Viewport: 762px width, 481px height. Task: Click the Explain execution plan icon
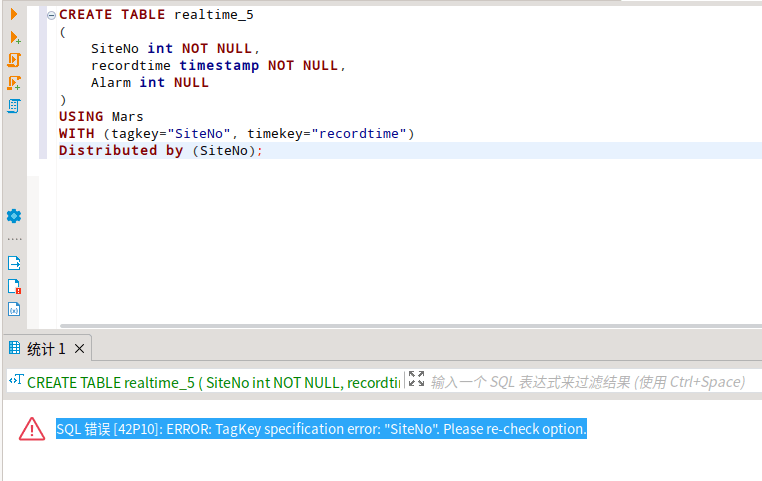14,106
